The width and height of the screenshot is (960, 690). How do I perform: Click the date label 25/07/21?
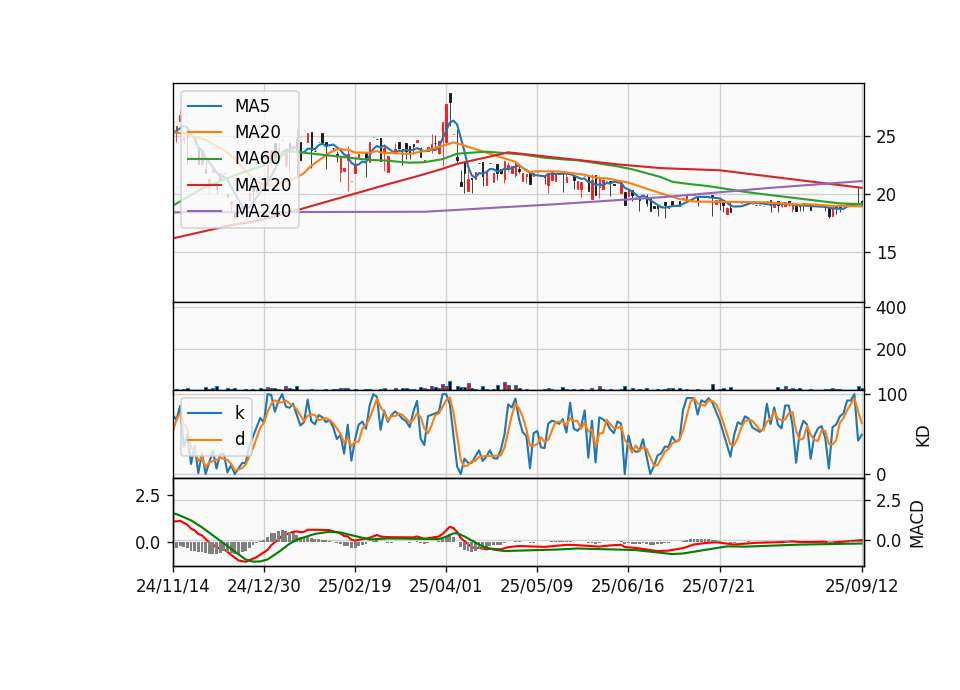click(719, 586)
